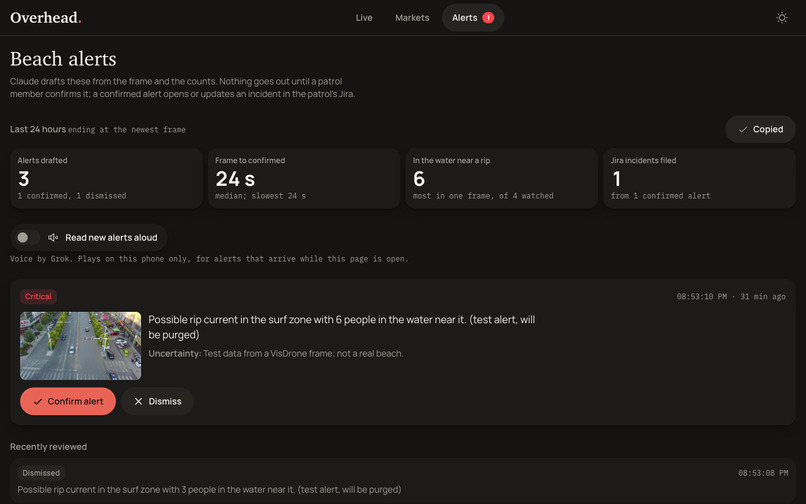Enable the Read new alerts aloud switch
Image resolution: width=806 pixels, height=504 pixels.
coord(28,238)
